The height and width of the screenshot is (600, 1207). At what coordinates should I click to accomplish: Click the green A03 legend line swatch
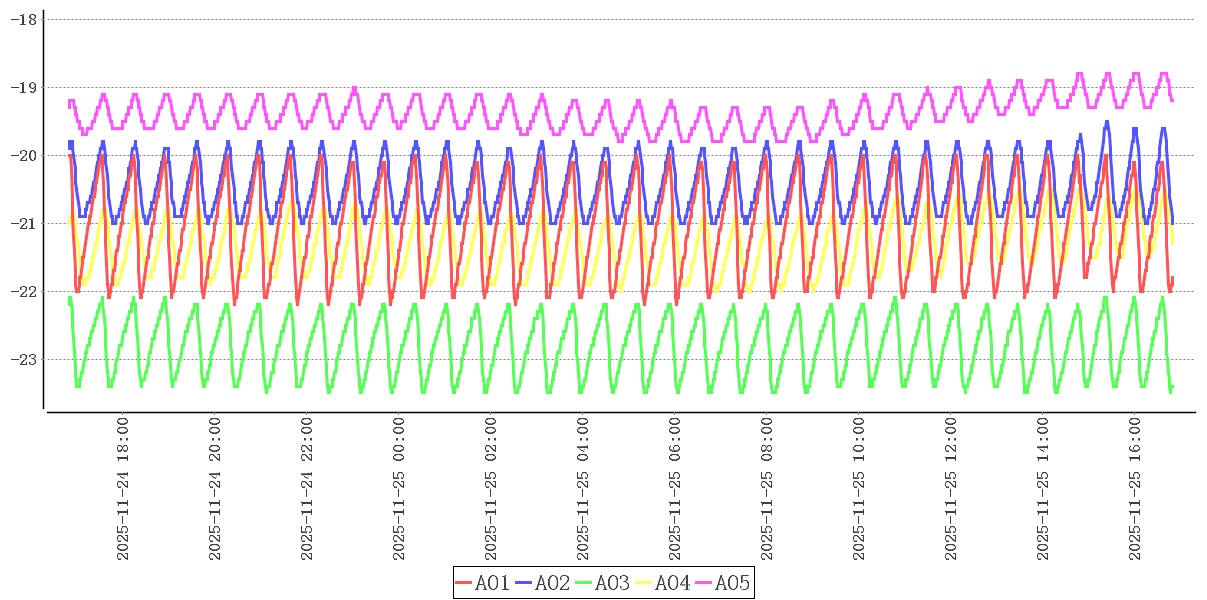584,583
